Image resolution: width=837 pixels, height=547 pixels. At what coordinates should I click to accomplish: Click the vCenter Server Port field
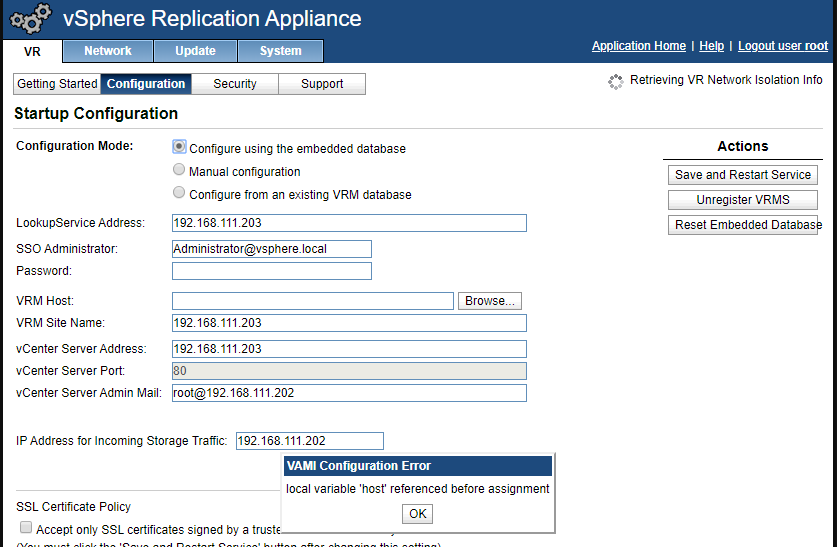click(349, 371)
